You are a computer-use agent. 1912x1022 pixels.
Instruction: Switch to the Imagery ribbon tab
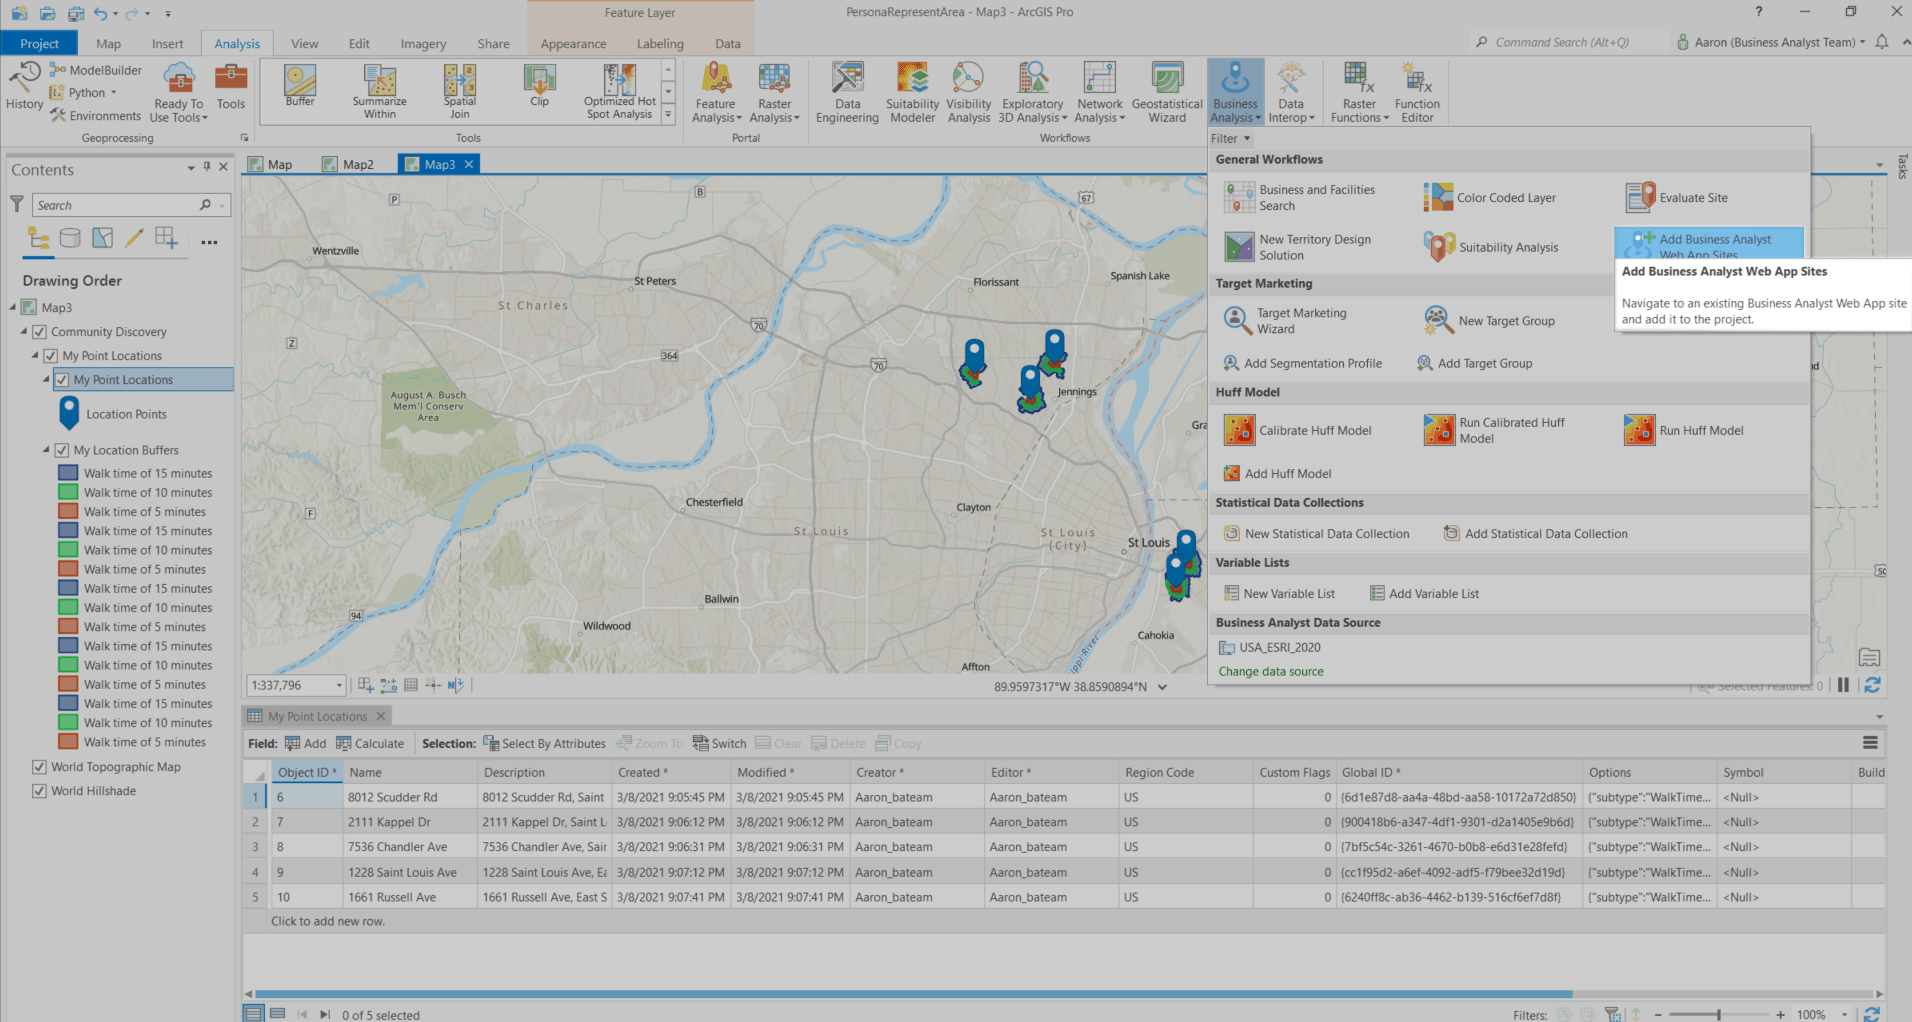[x=422, y=43]
